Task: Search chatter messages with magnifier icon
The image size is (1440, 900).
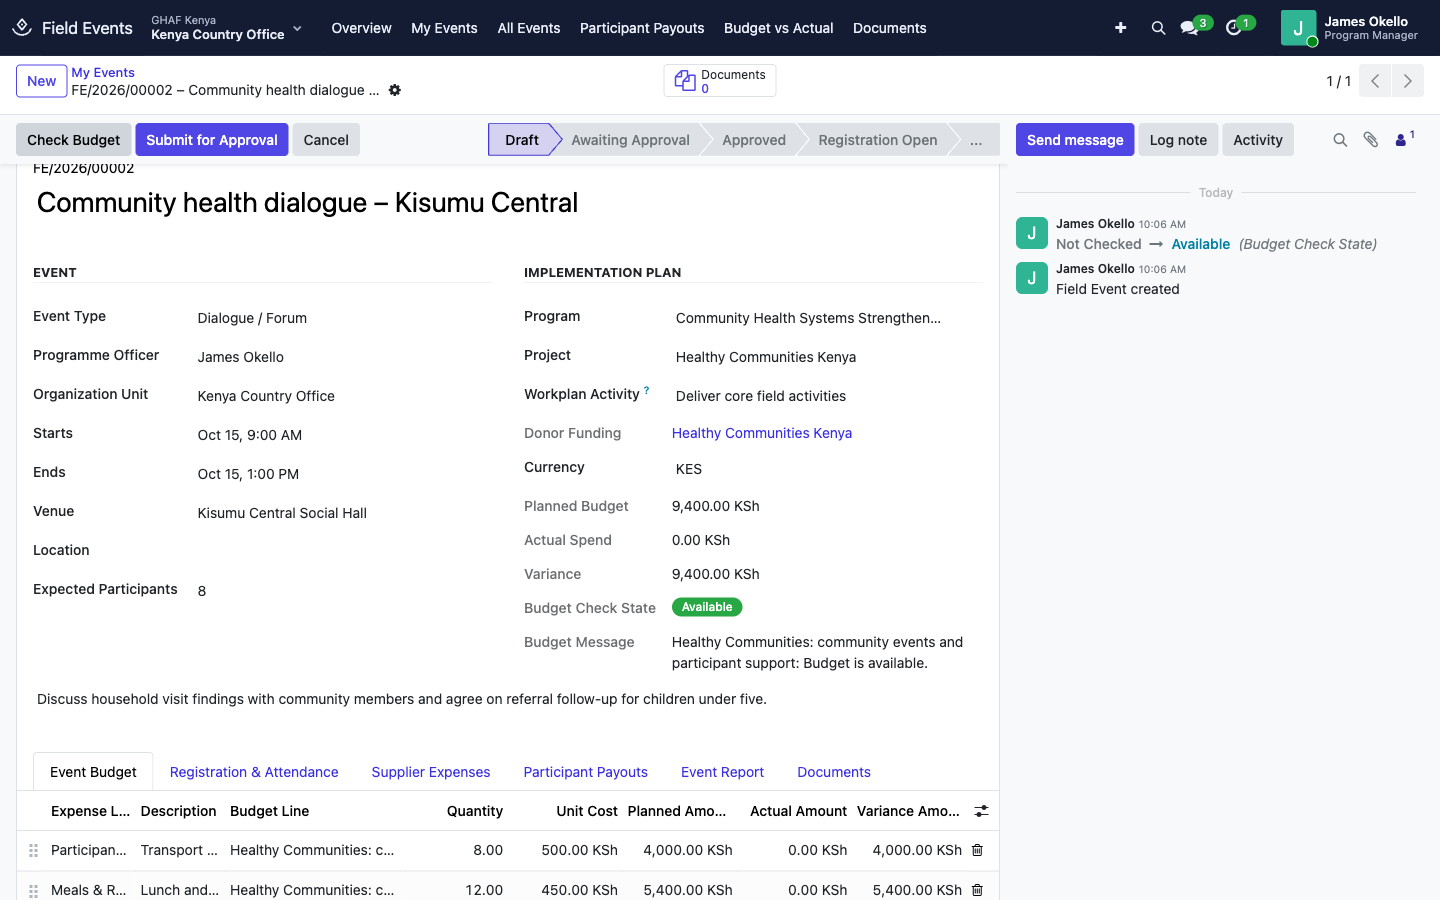Action: point(1340,140)
